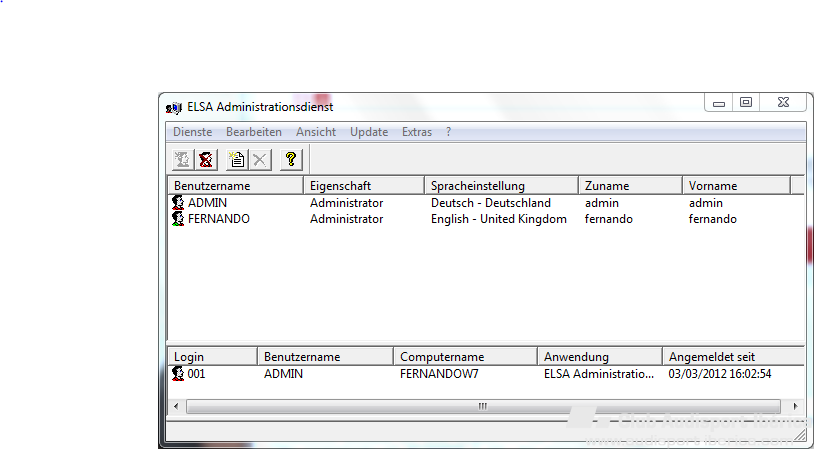Open the ? help menu
Image resolution: width=814 pixels, height=449 pixels.
449,132
